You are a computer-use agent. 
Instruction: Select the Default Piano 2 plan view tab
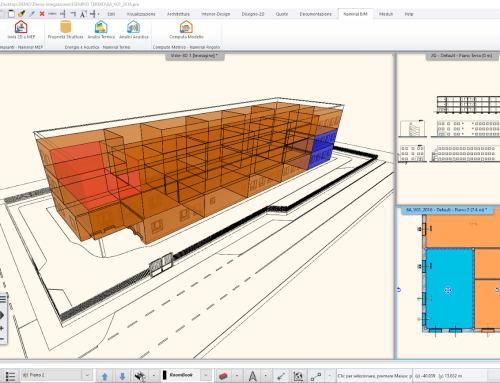447,210
